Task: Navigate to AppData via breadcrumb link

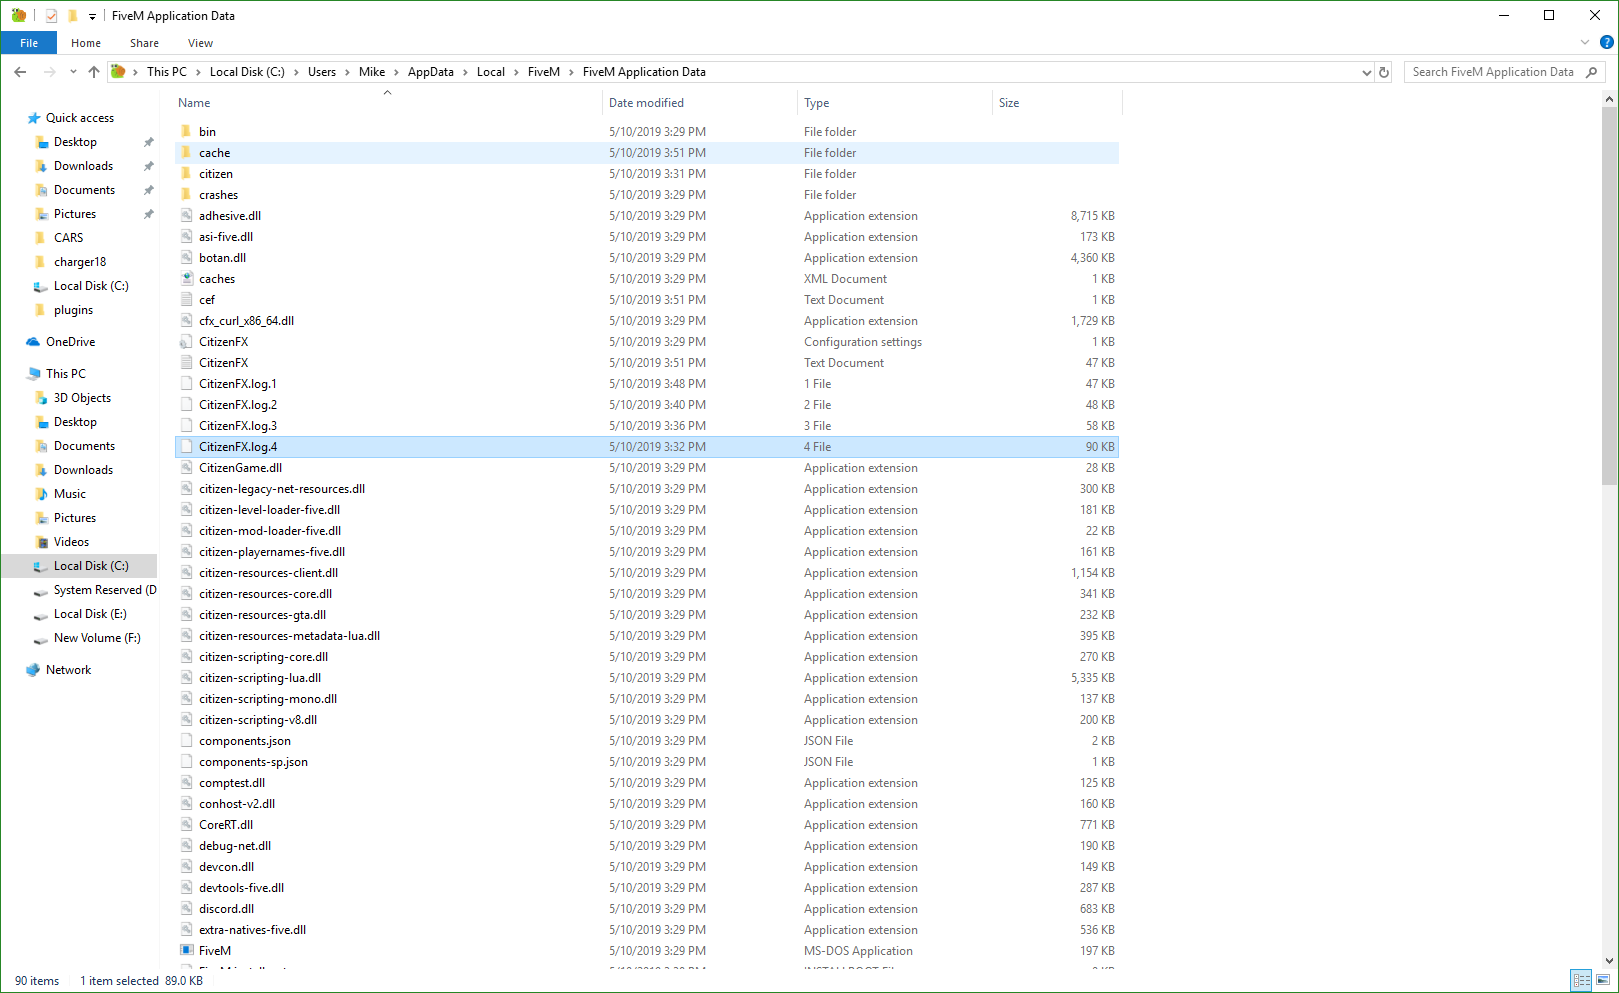Action: click(431, 71)
